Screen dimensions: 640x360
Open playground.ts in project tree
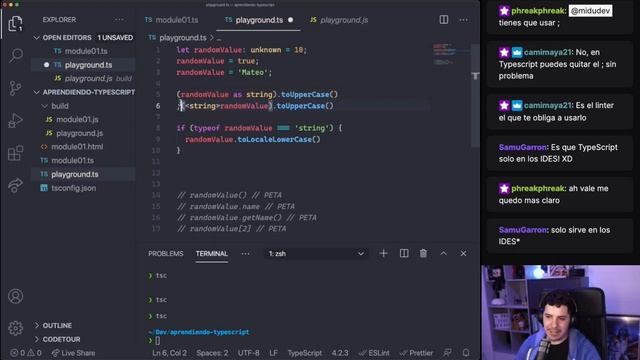[83, 174]
